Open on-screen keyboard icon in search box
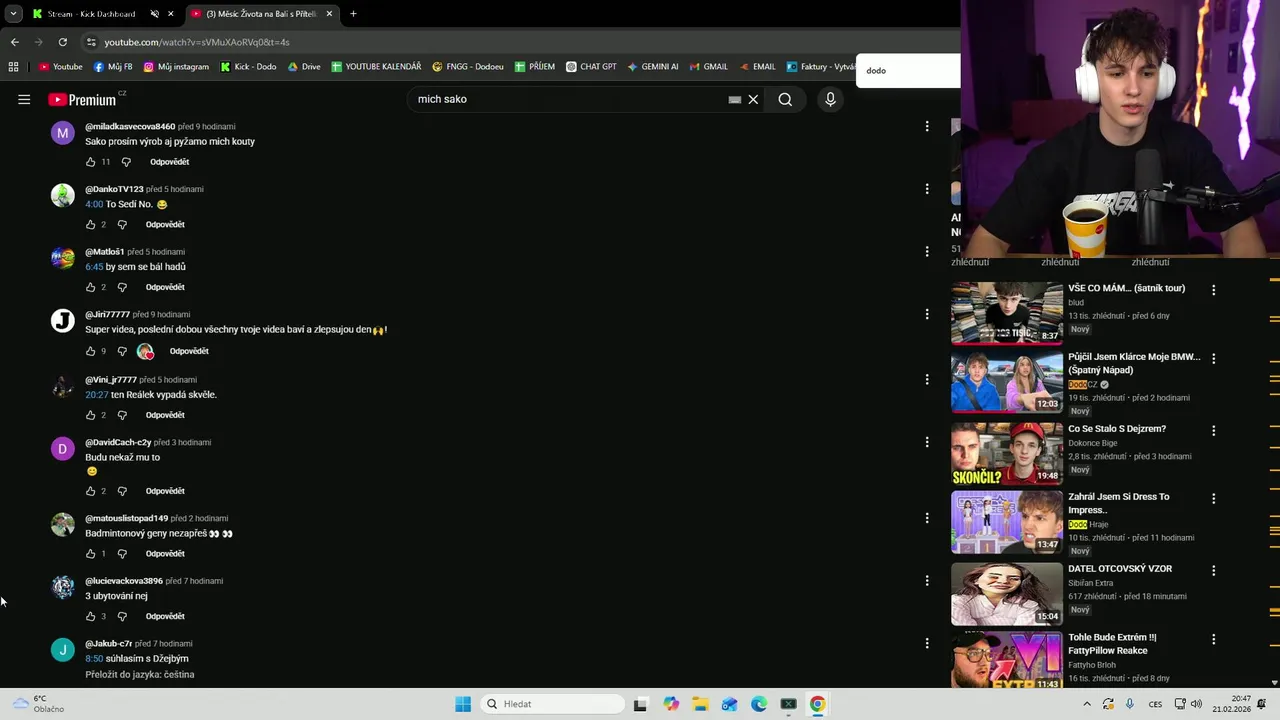 click(x=734, y=99)
